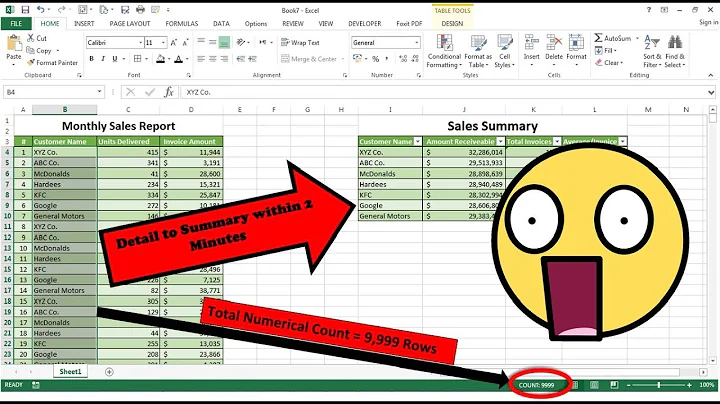This screenshot has width=720, height=404.
Task: Click zoom in plus button
Action: [689, 385]
